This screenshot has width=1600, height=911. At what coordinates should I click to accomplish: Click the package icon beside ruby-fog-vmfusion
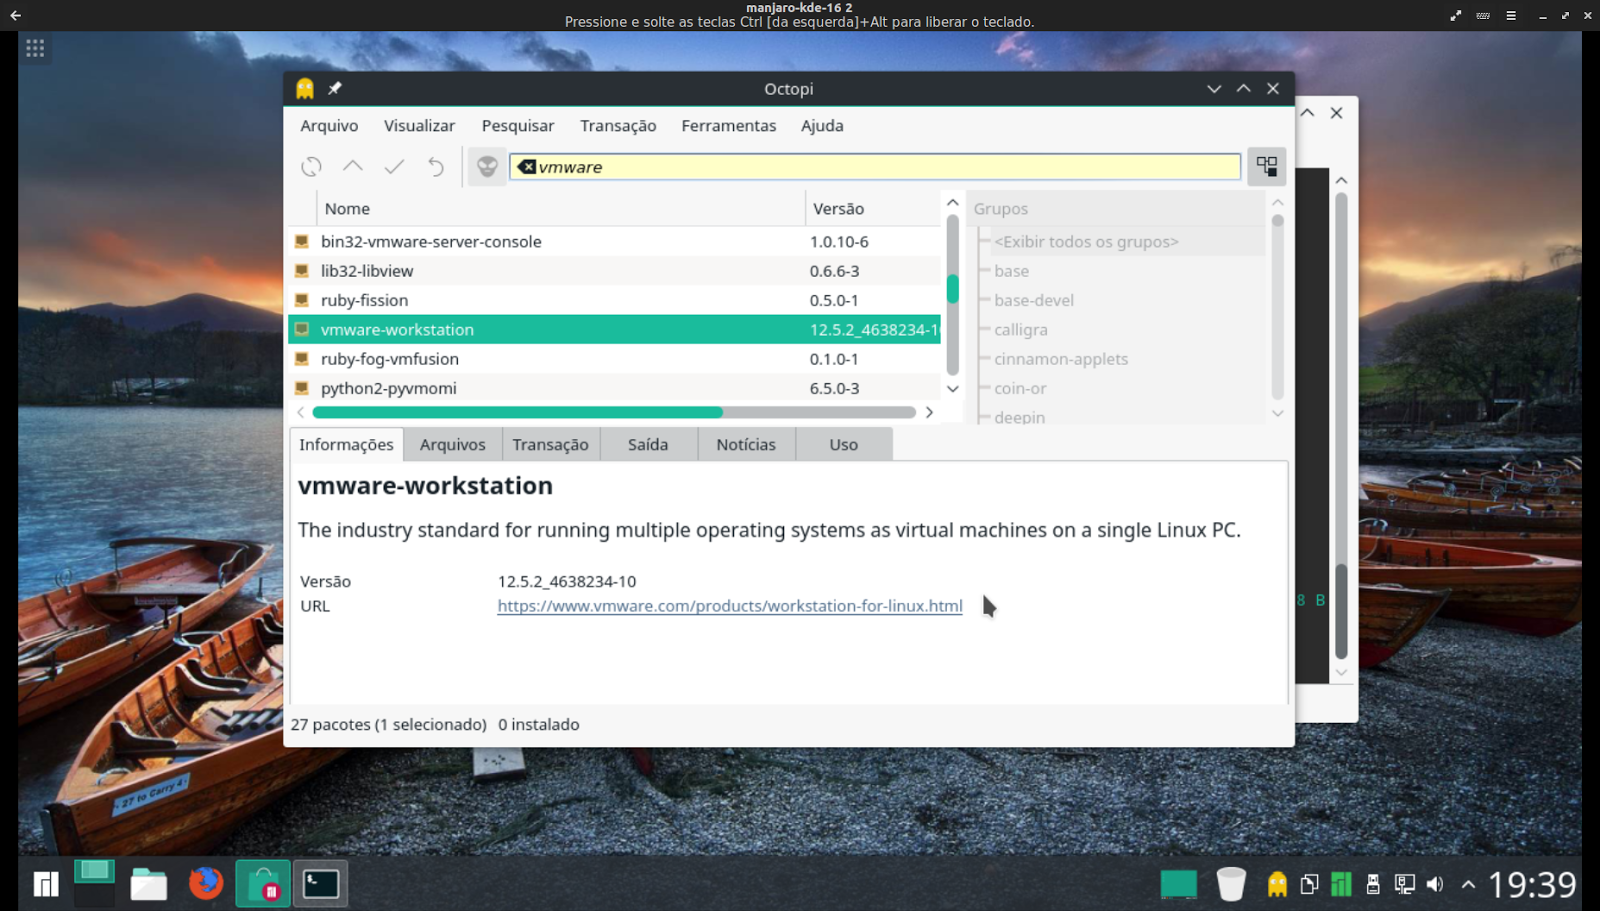coord(302,358)
